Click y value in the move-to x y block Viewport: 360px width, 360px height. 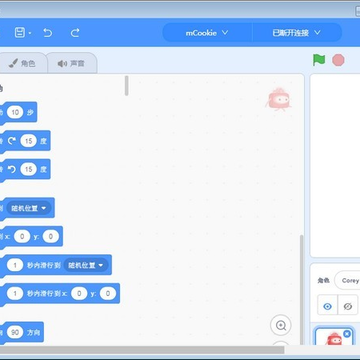click(51, 237)
